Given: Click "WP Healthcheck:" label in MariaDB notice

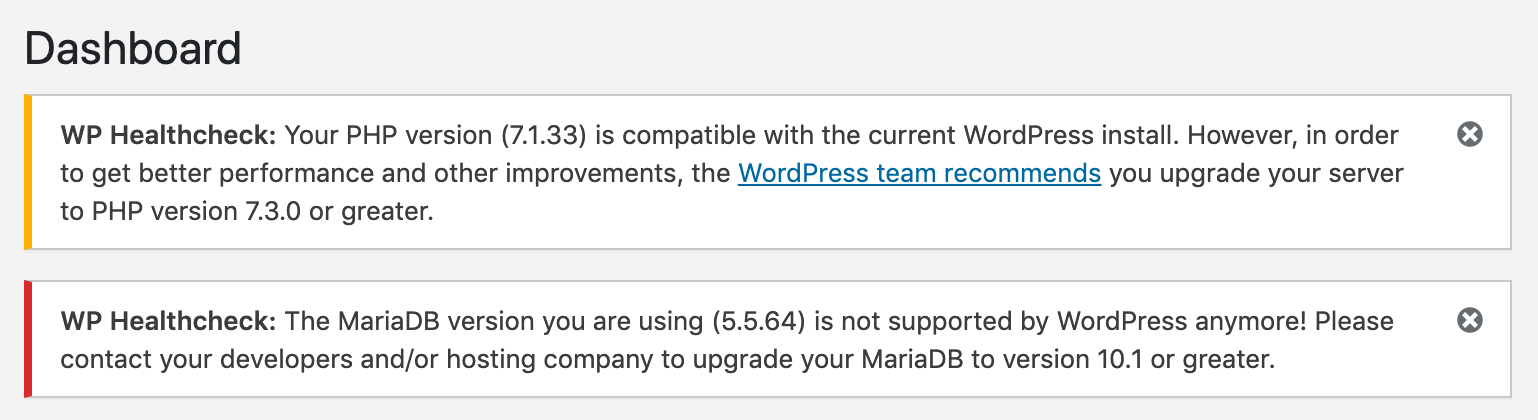Looking at the screenshot, I should (168, 321).
